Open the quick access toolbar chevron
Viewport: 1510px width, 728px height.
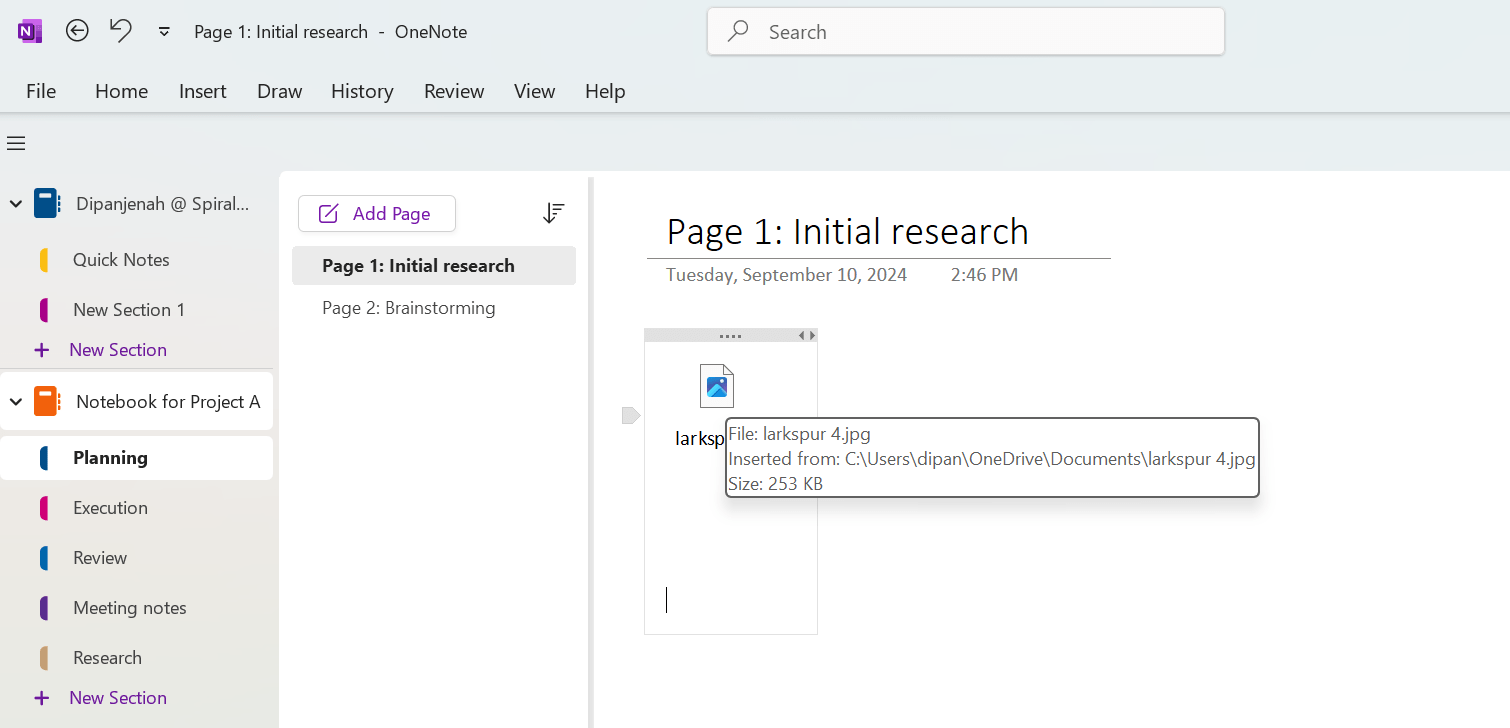click(163, 31)
